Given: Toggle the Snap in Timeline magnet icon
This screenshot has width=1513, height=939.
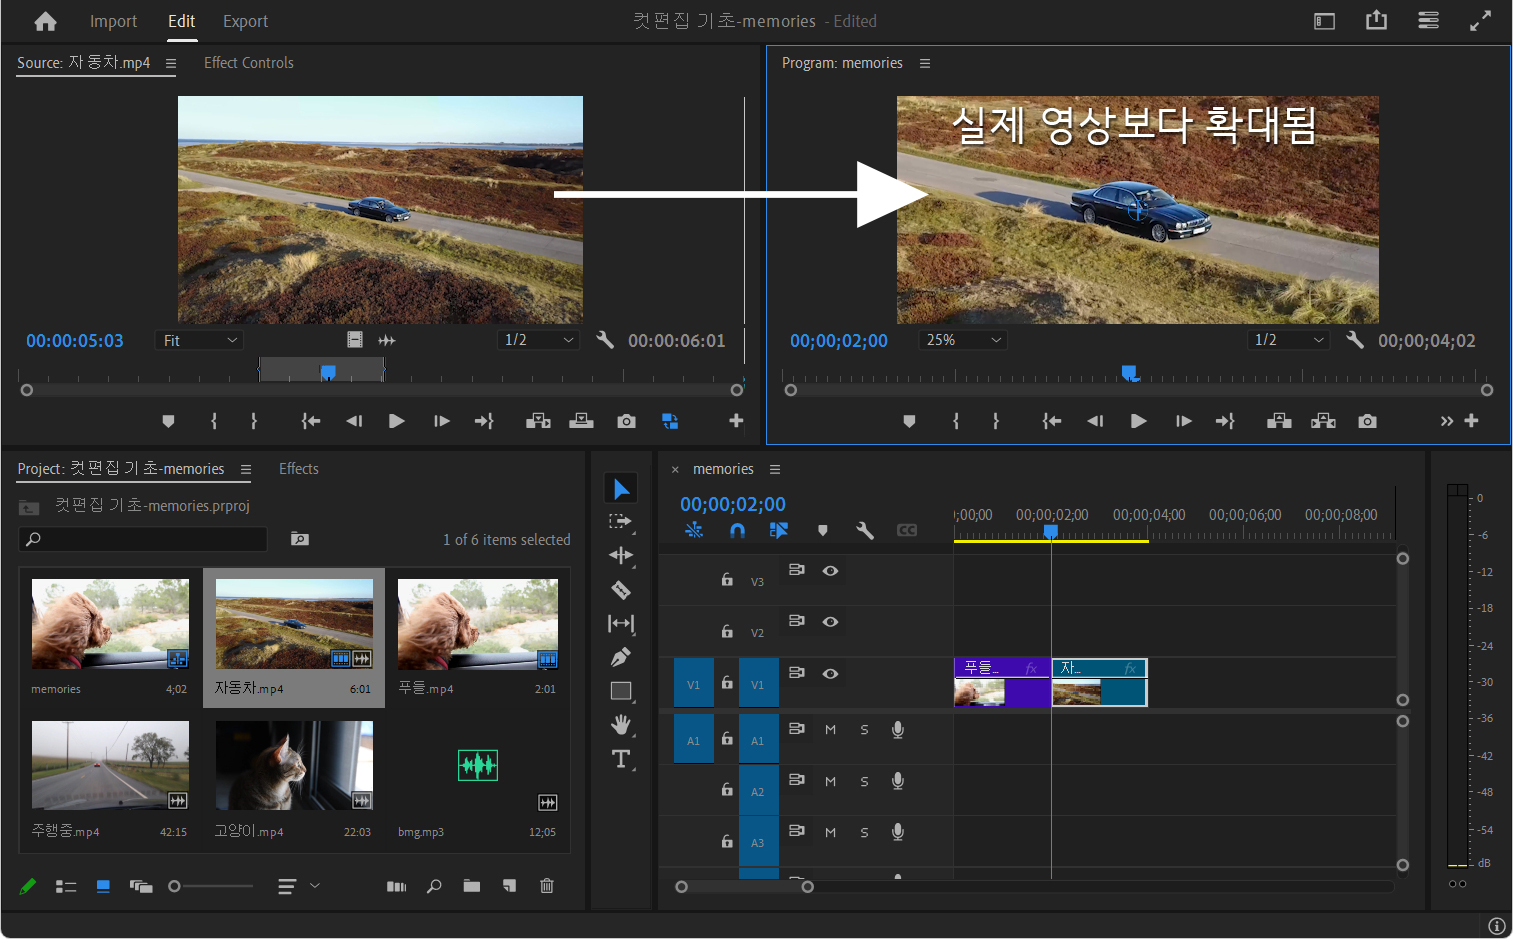Looking at the screenshot, I should tap(737, 531).
